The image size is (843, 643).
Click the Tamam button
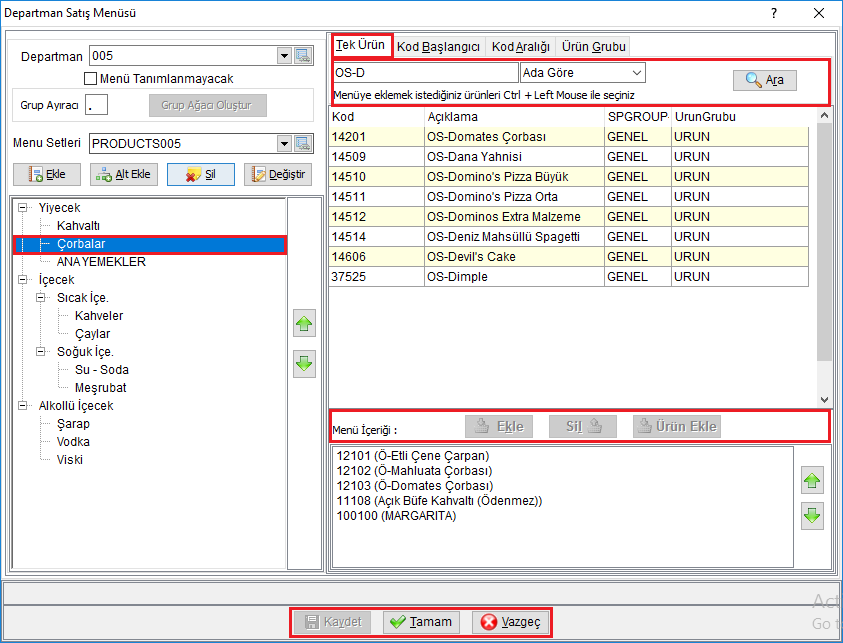point(421,622)
